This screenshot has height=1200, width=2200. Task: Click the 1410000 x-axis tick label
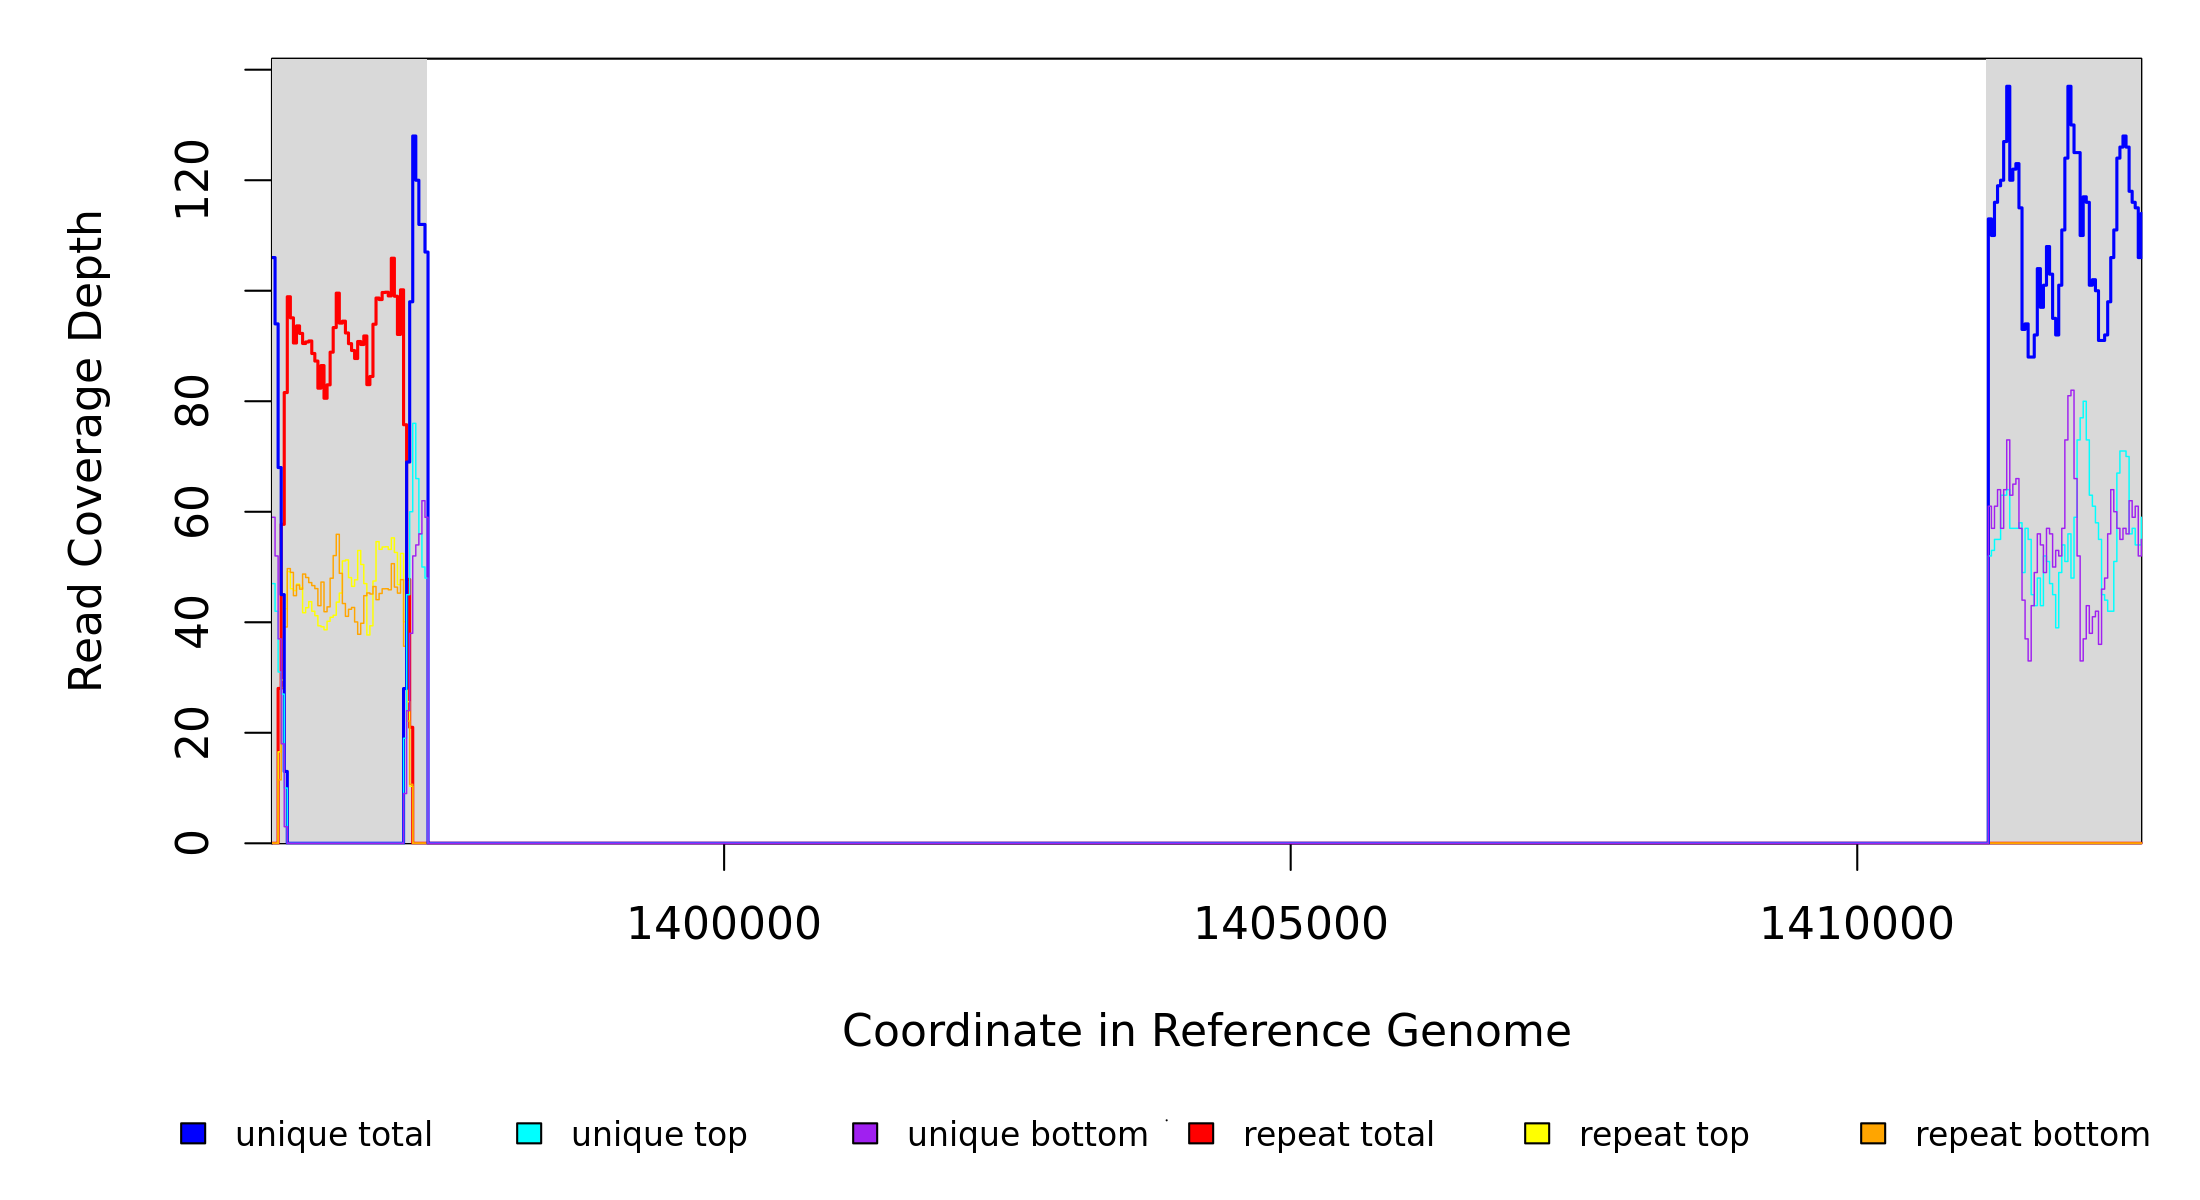pyautogui.click(x=1856, y=924)
